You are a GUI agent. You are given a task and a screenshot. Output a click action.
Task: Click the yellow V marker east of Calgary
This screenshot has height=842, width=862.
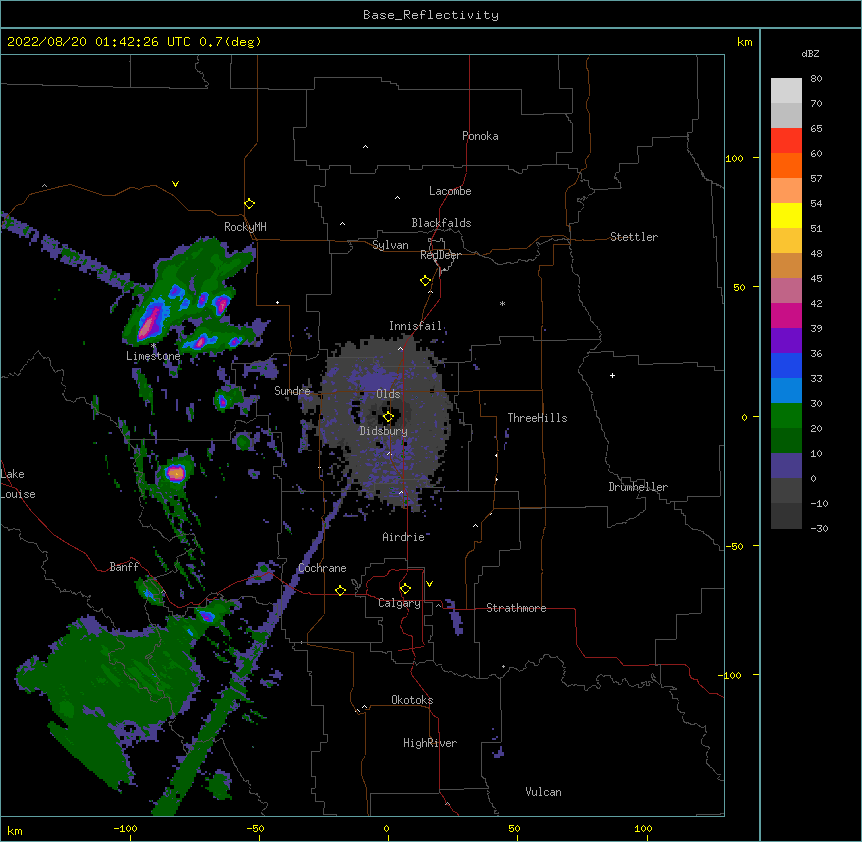tap(429, 584)
